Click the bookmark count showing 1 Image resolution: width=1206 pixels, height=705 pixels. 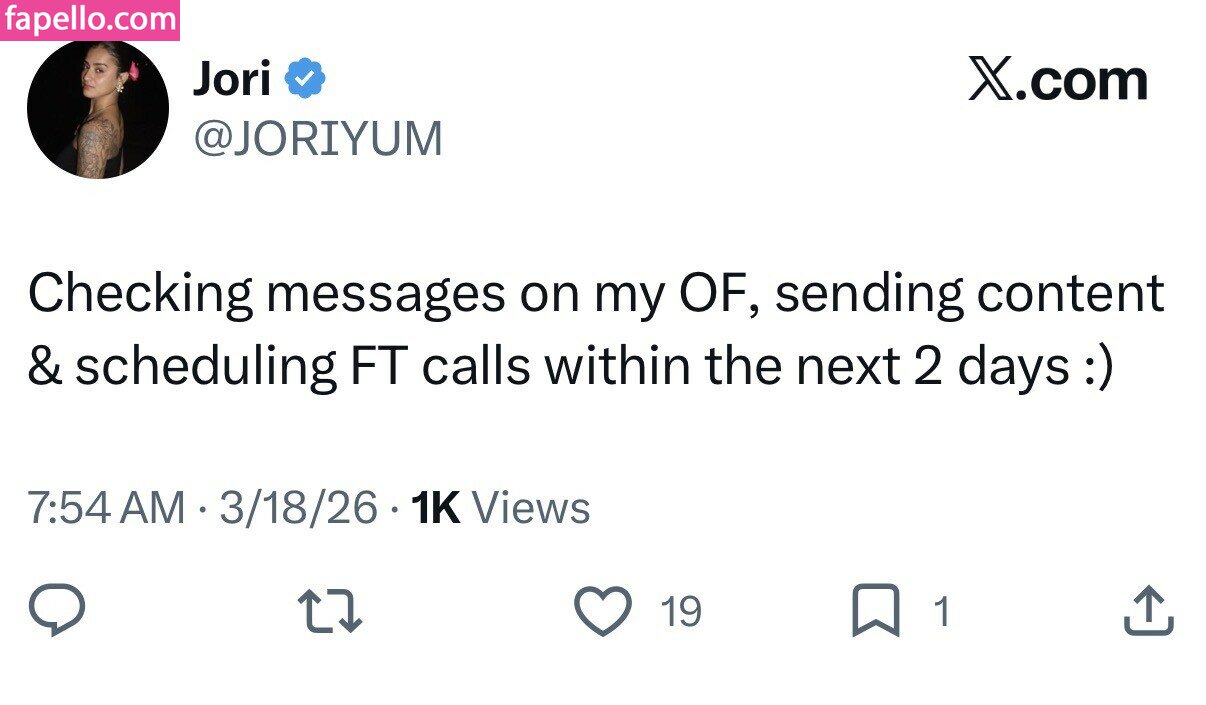(940, 611)
